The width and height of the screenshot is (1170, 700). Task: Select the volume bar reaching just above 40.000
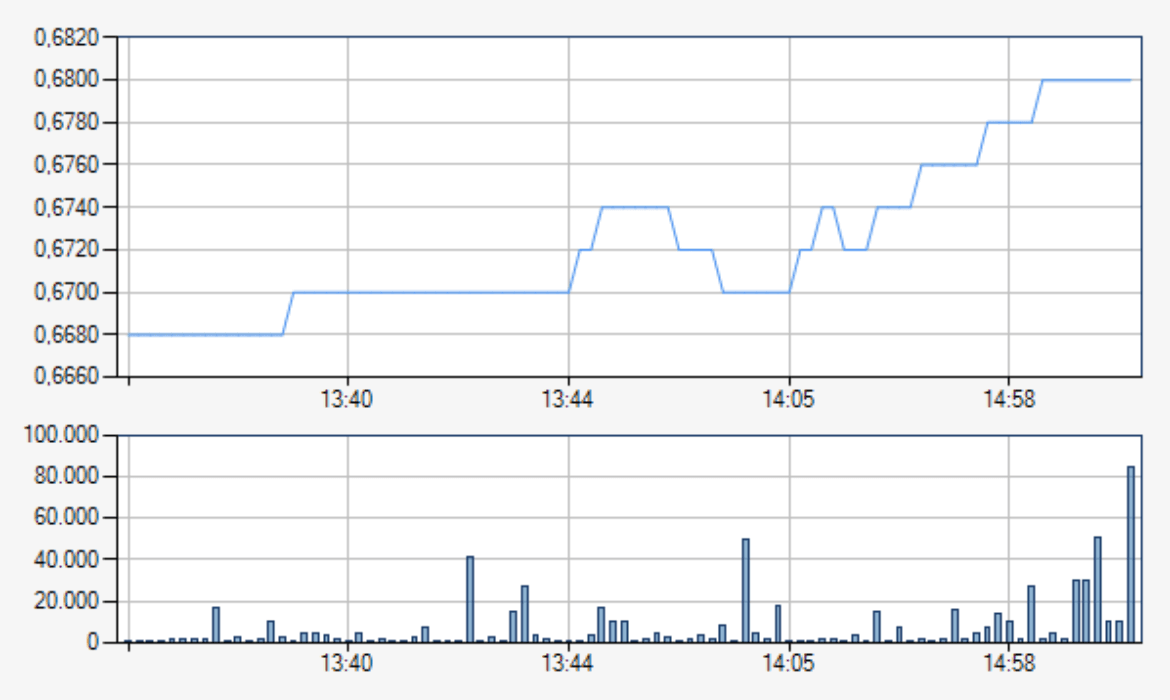pos(470,599)
